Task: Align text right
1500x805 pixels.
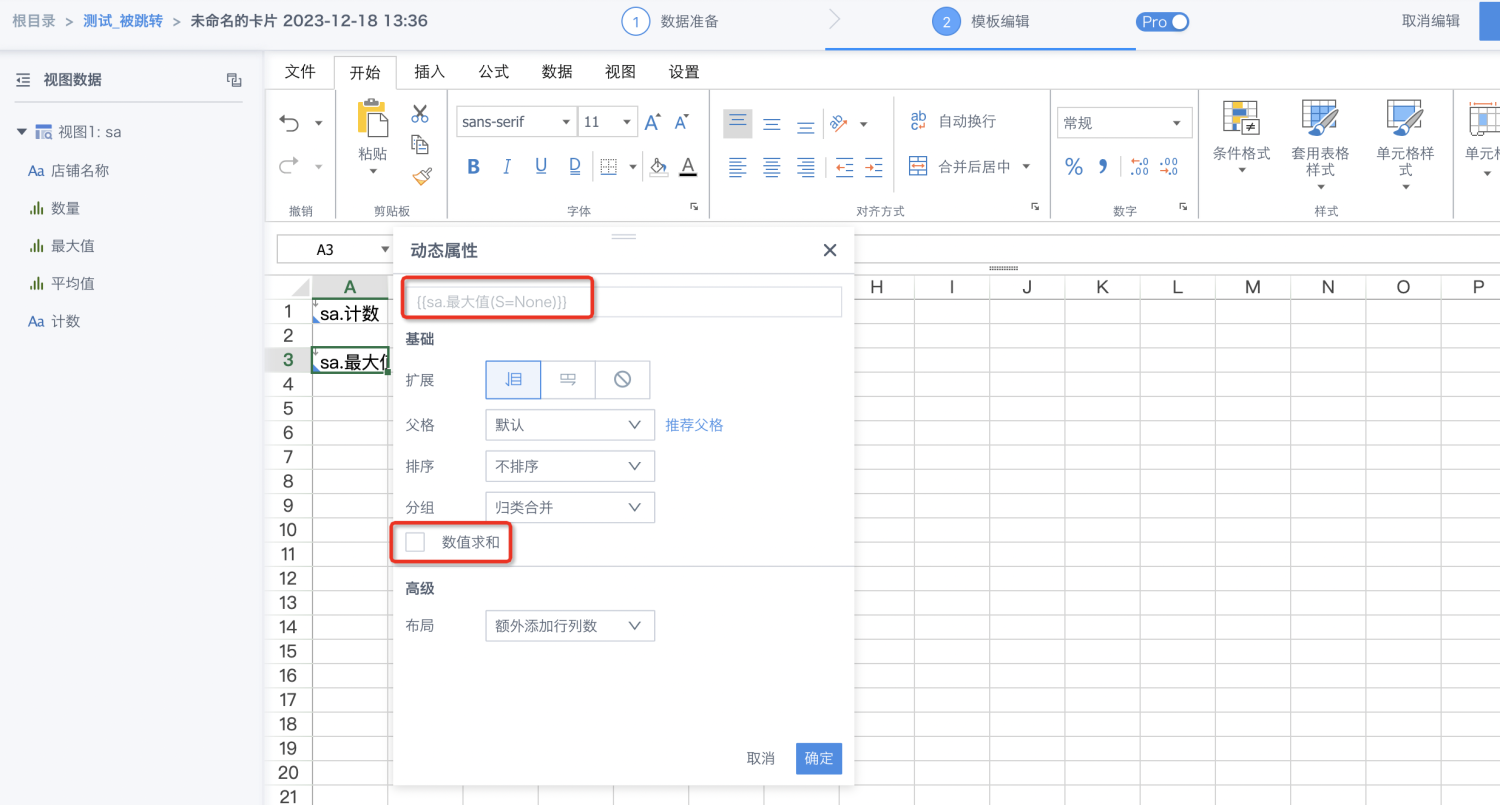Action: [x=805, y=167]
